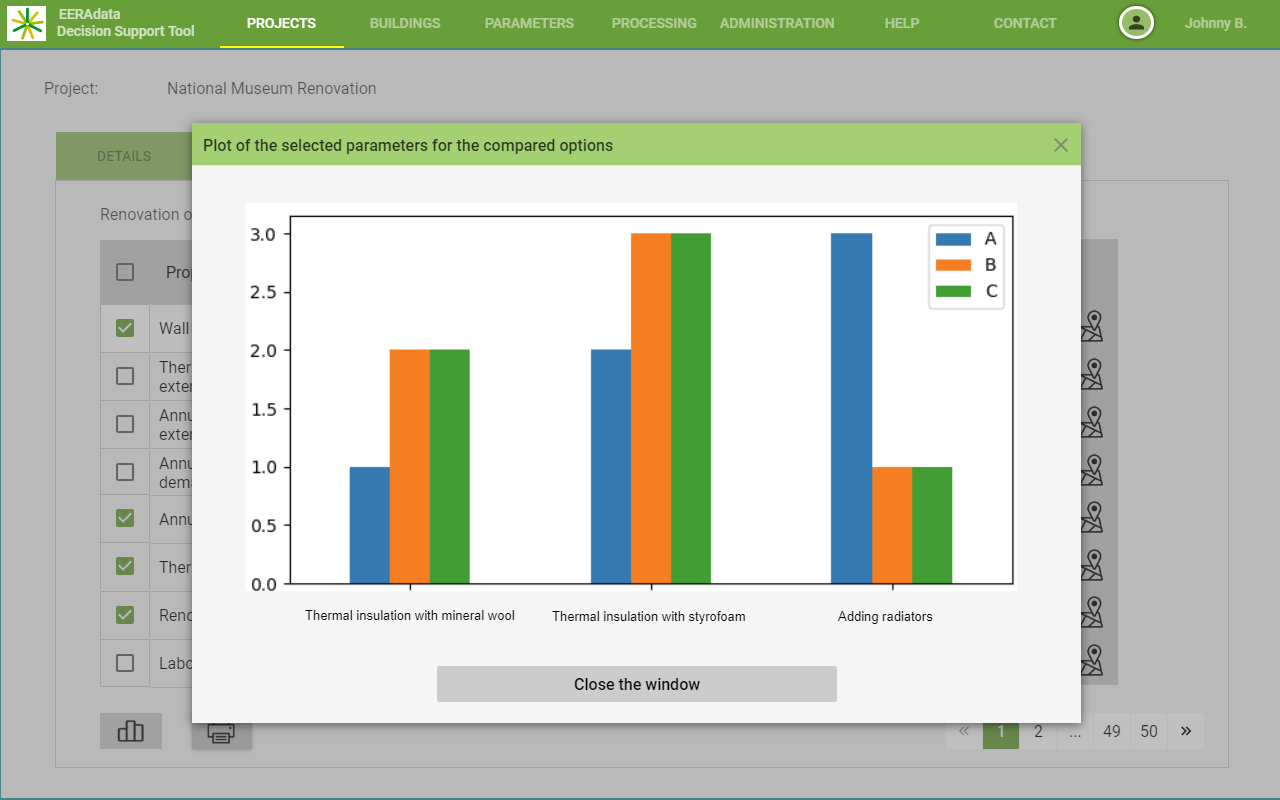The width and height of the screenshot is (1280, 800).
Task: Go to page 50 in pagination
Action: click(1149, 731)
